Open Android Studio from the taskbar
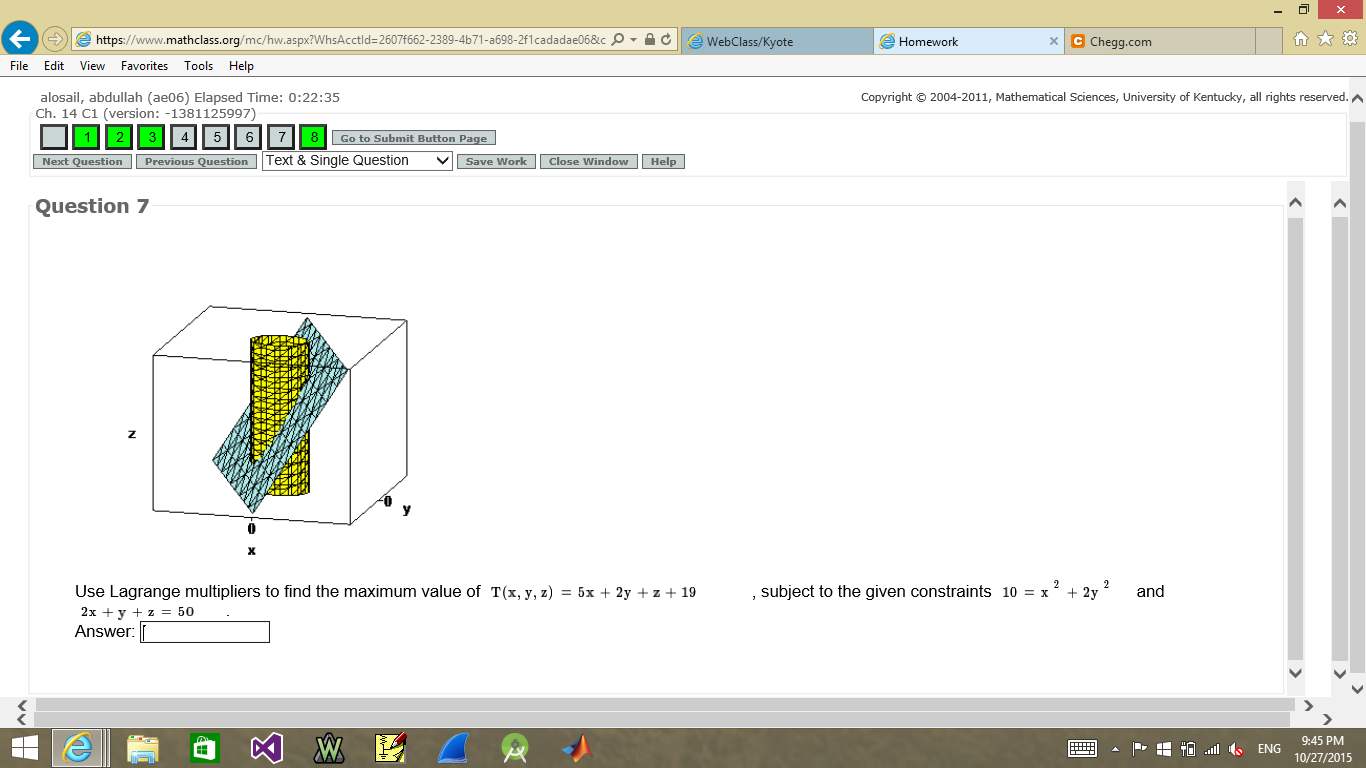The height and width of the screenshot is (768, 1366). pos(515,747)
